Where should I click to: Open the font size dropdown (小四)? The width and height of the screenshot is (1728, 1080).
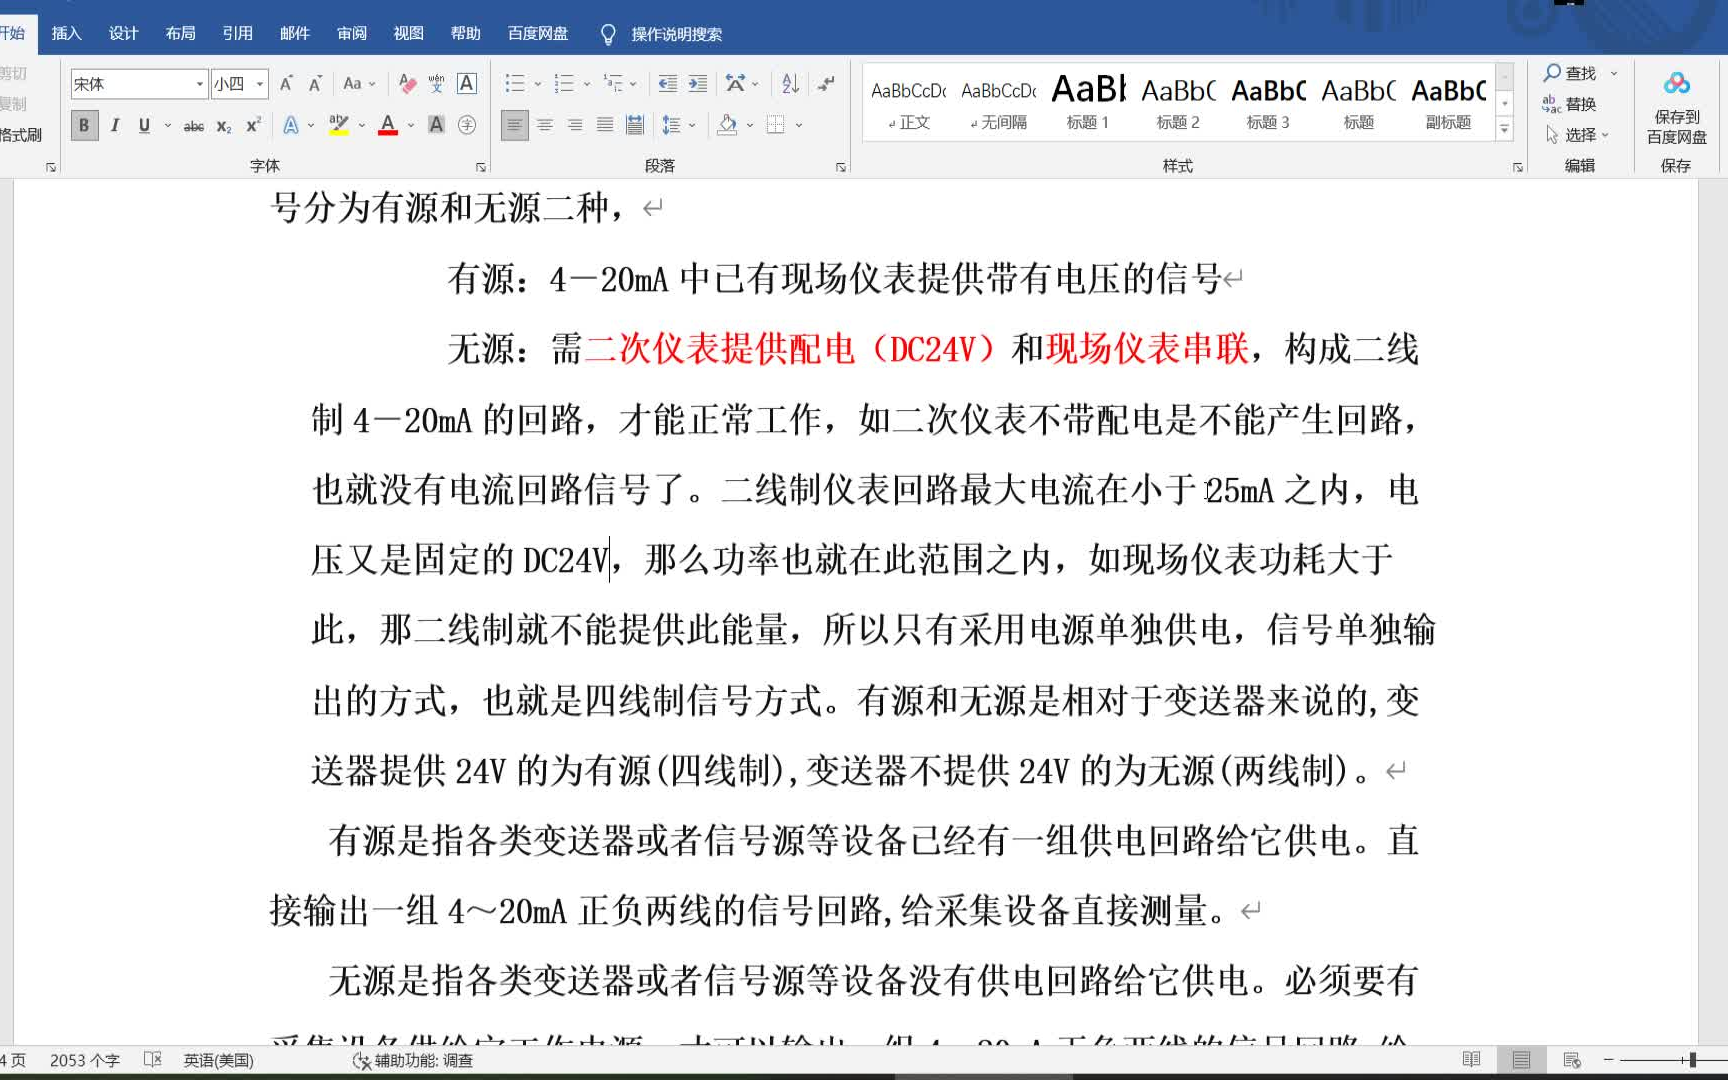(260, 84)
